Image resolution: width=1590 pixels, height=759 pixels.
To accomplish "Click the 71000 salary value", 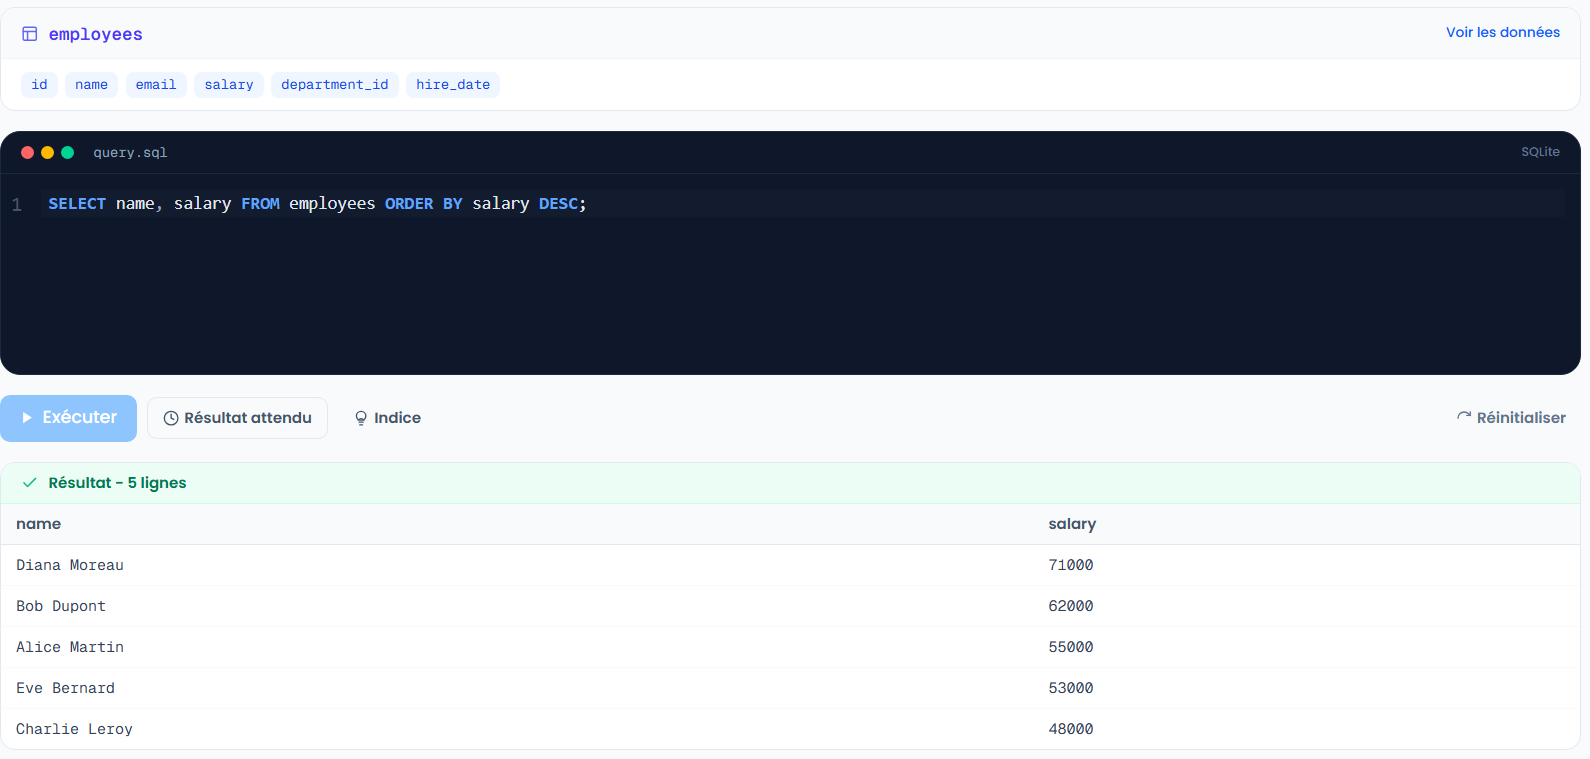I will coord(1070,565).
